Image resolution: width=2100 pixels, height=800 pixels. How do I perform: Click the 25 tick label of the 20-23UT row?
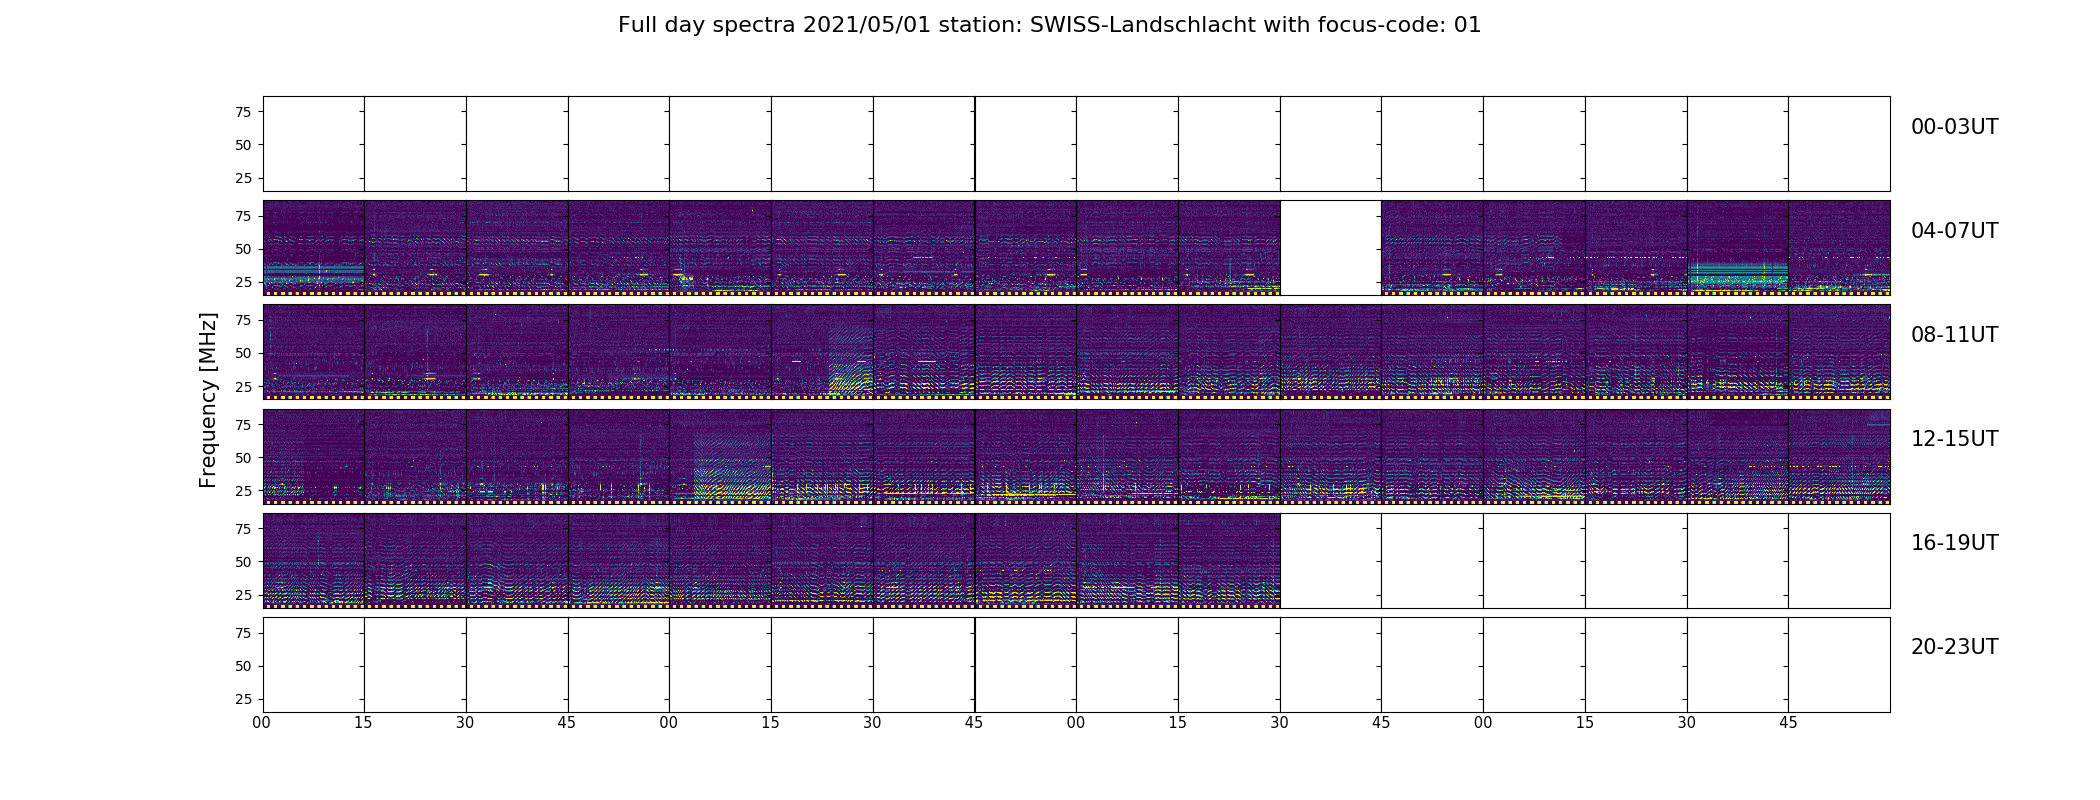tap(243, 699)
